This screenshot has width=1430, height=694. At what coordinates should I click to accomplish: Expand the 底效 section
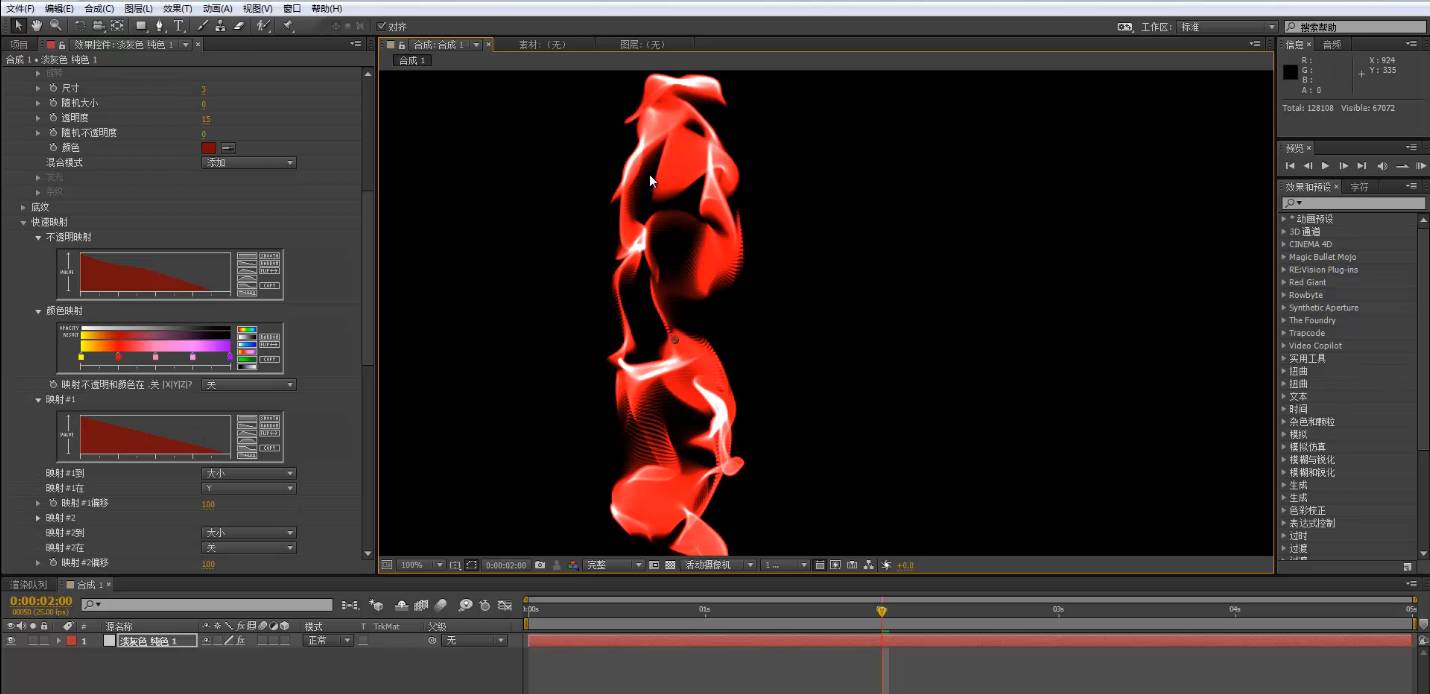23,207
